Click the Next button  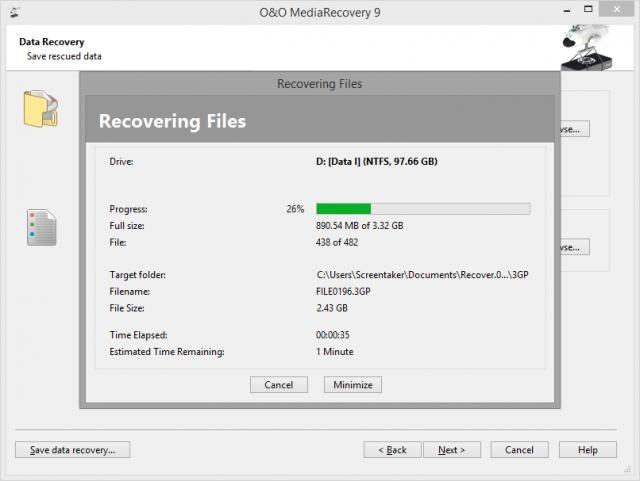452,450
